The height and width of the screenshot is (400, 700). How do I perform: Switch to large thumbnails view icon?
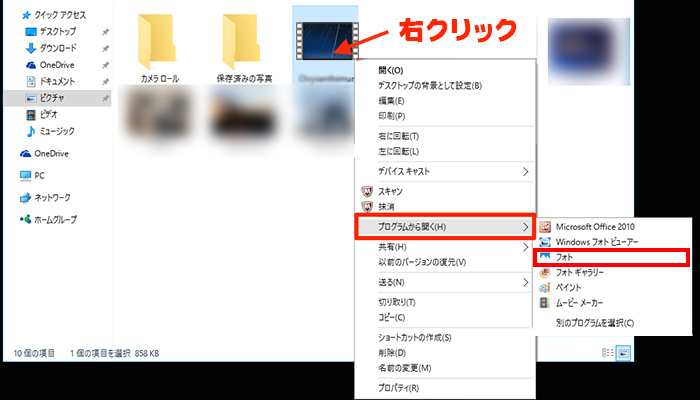(623, 353)
